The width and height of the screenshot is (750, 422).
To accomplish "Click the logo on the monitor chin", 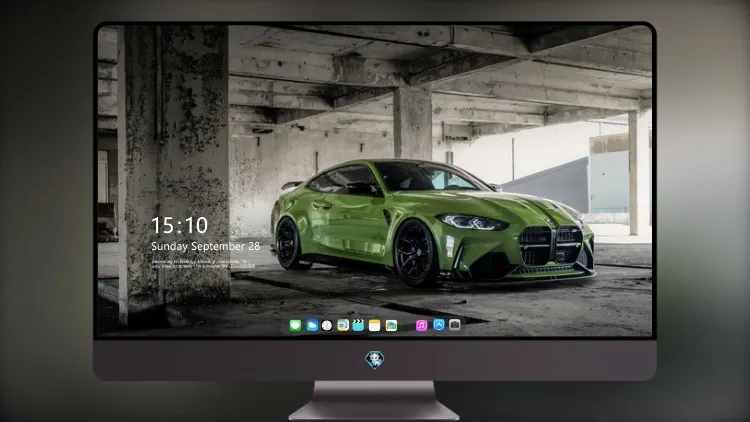I will click(375, 360).
